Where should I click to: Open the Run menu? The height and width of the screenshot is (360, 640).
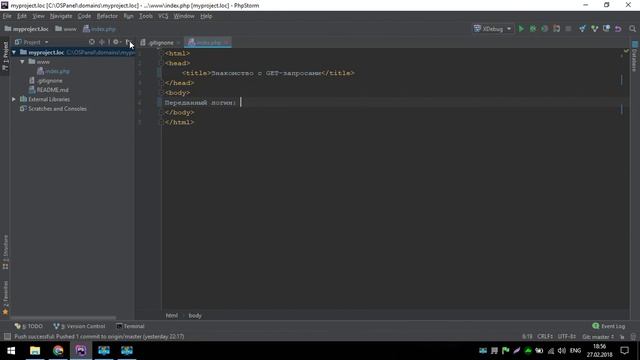click(128, 16)
